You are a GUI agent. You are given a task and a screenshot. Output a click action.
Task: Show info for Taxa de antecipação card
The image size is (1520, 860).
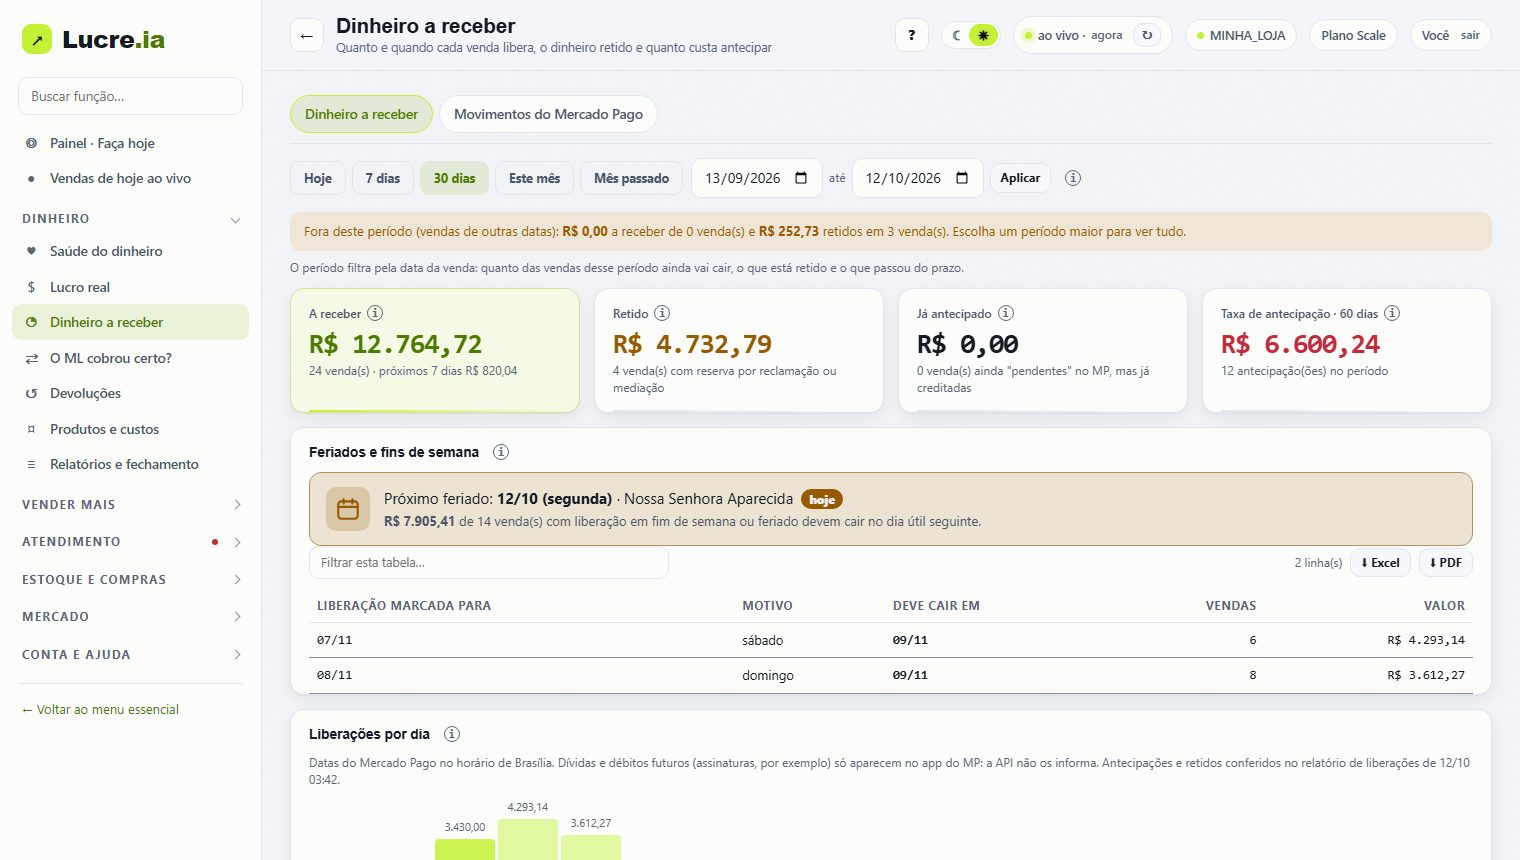click(x=1392, y=313)
